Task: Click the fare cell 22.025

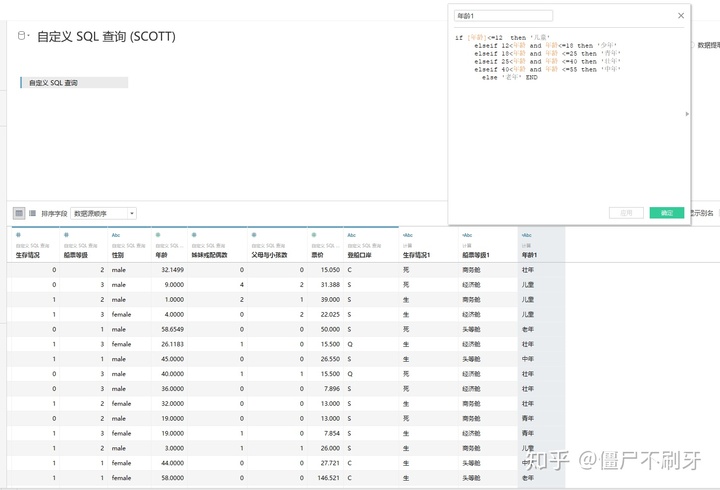Action: 330,315
